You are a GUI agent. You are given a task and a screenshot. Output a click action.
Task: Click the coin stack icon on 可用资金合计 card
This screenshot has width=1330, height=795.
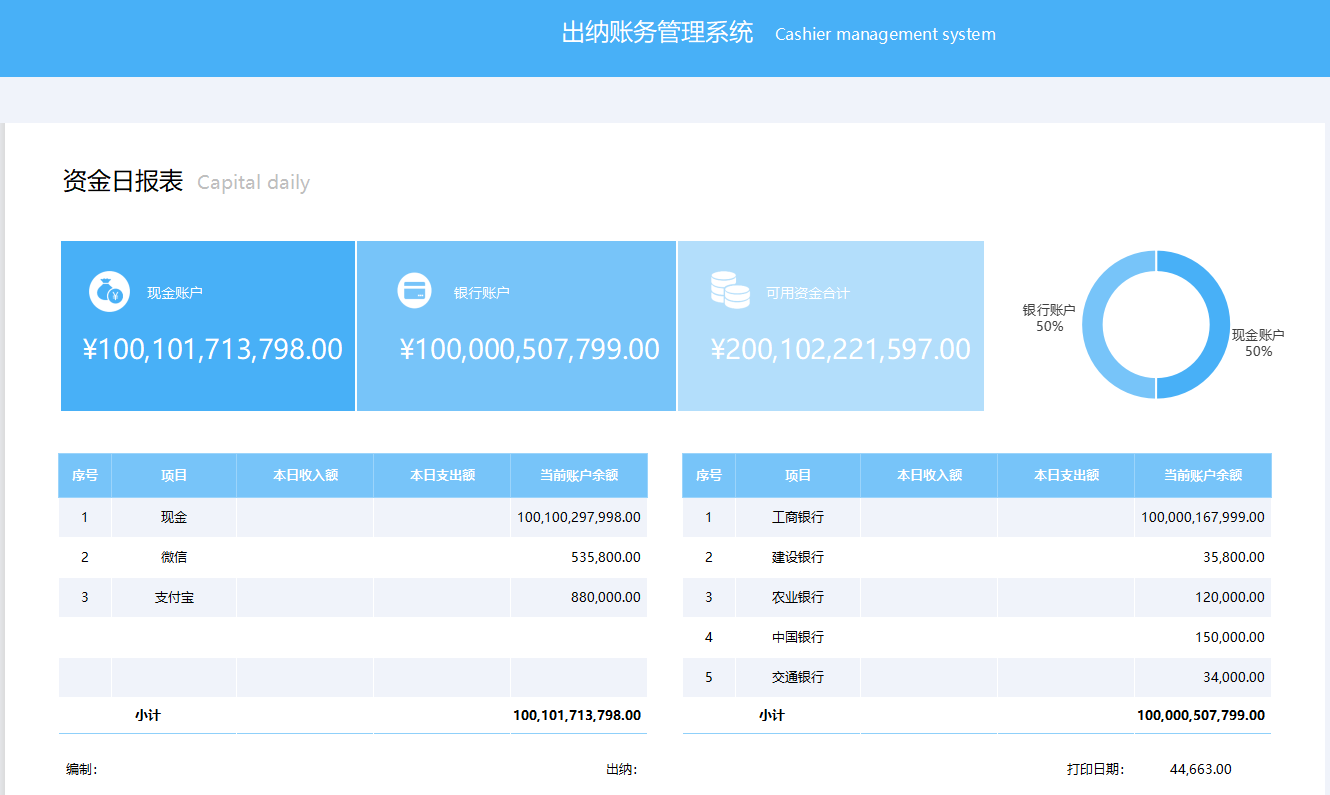730,290
